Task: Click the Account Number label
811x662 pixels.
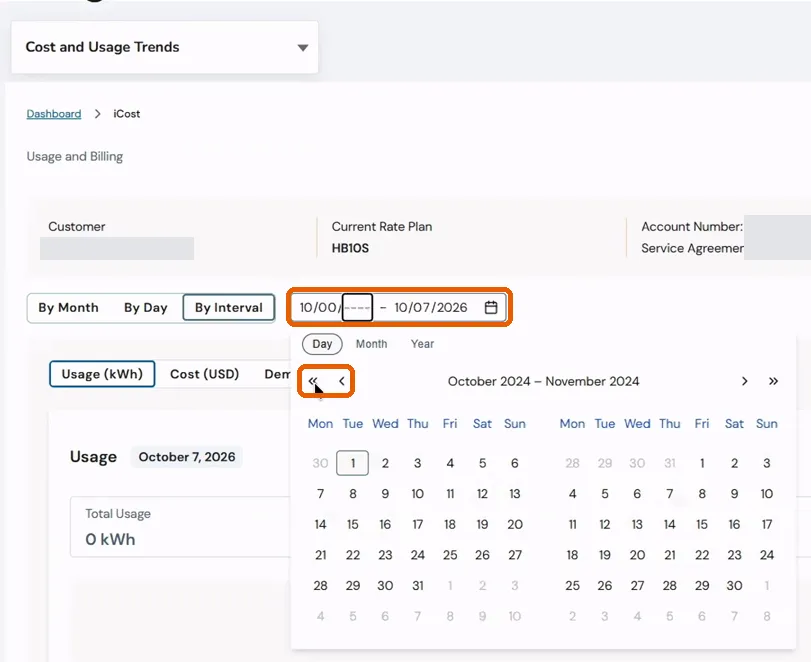Action: [x=692, y=227]
